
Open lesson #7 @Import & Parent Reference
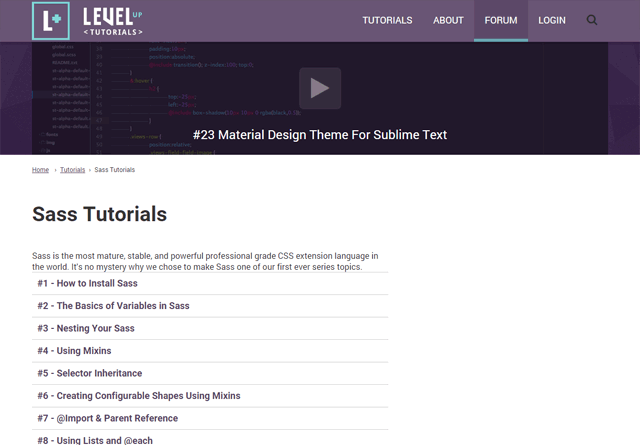[108, 418]
